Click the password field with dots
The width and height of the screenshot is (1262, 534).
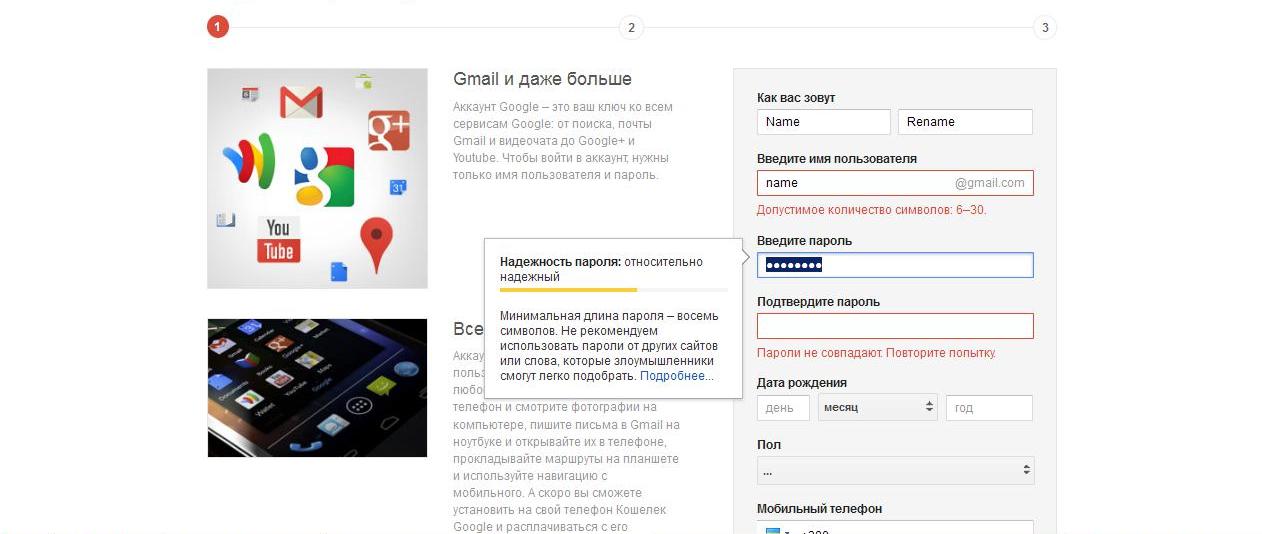(x=895, y=265)
